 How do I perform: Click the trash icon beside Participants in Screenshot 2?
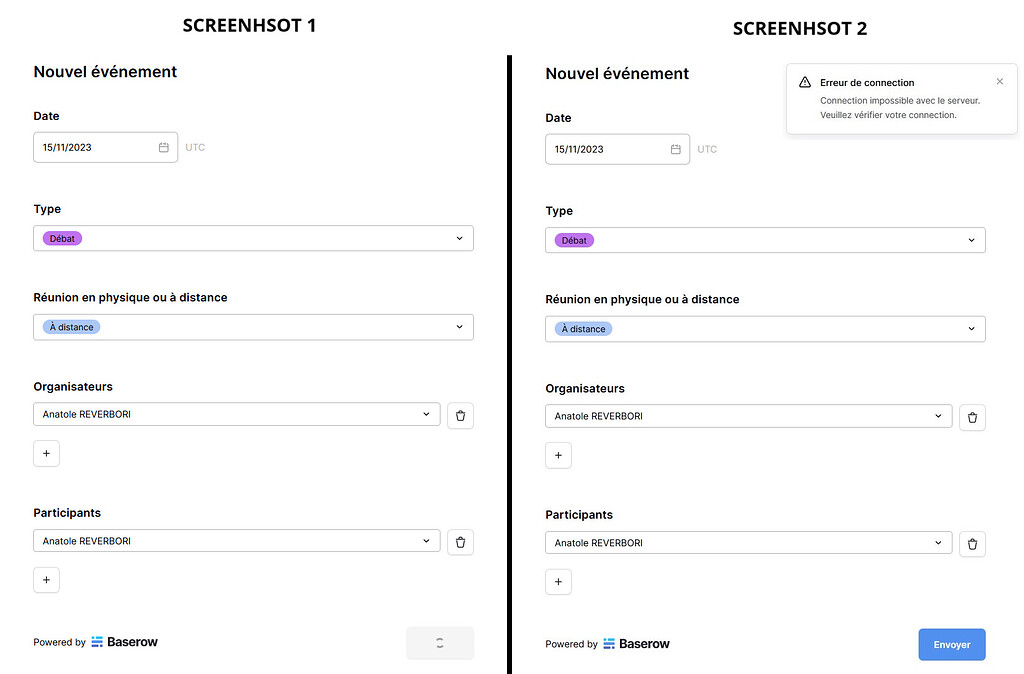tap(972, 543)
